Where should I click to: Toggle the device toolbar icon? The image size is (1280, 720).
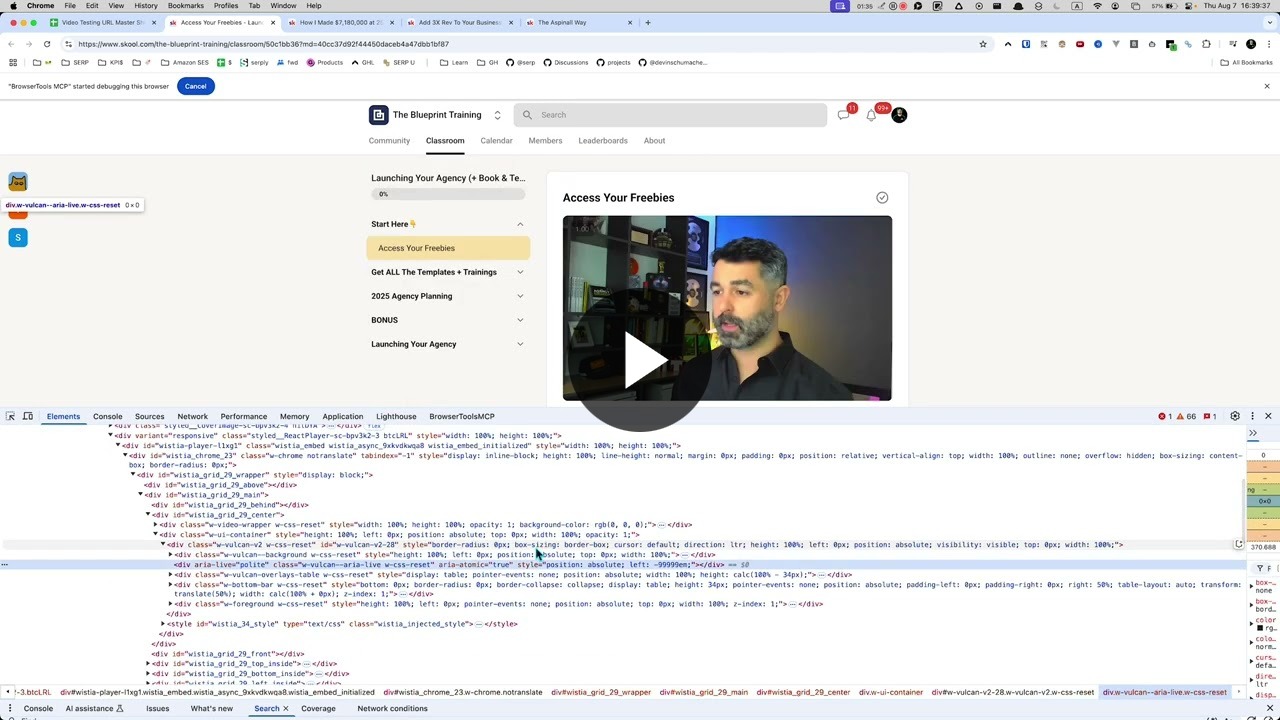click(28, 416)
